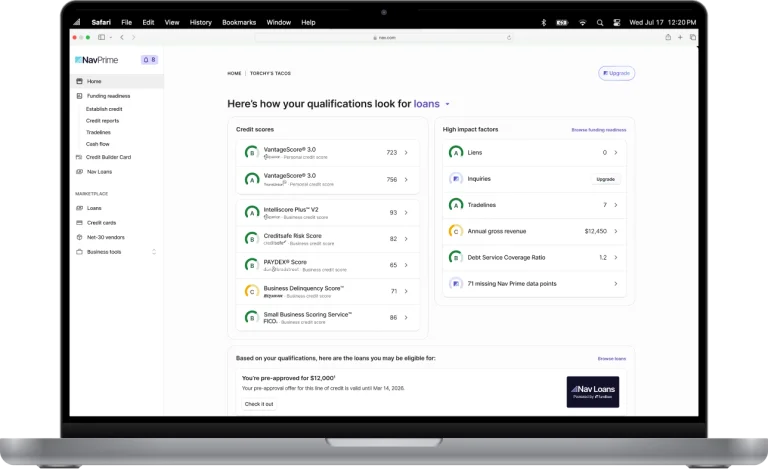This screenshot has height=469, width=768.
Task: Click the Inquiries locked icon
Action: click(456, 179)
